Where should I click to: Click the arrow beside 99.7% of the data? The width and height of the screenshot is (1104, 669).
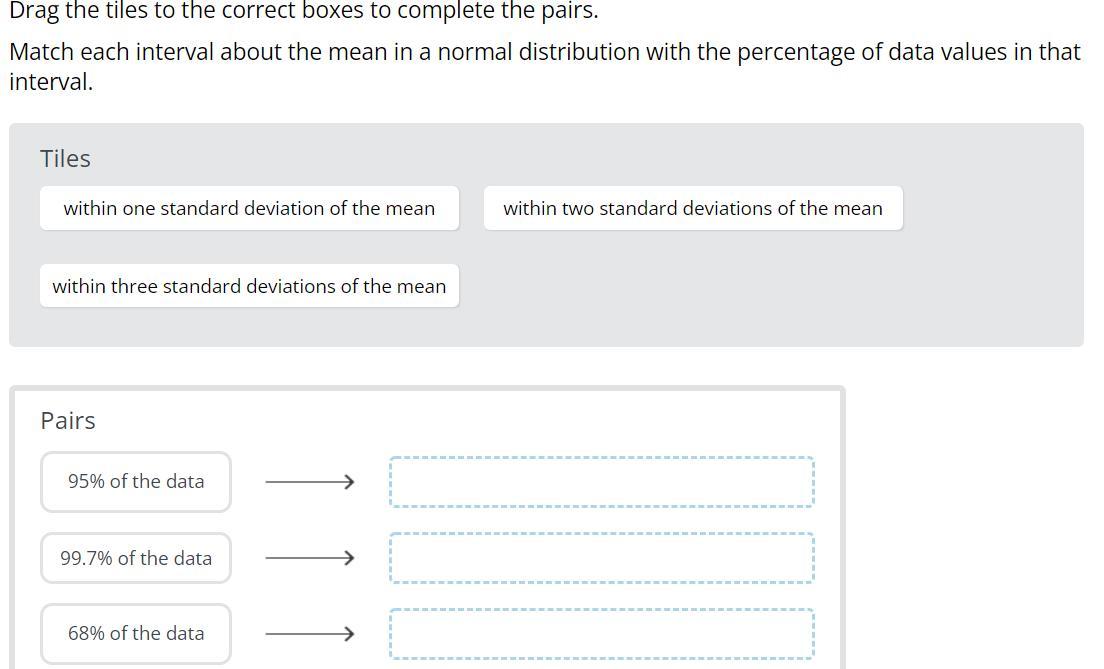310,558
